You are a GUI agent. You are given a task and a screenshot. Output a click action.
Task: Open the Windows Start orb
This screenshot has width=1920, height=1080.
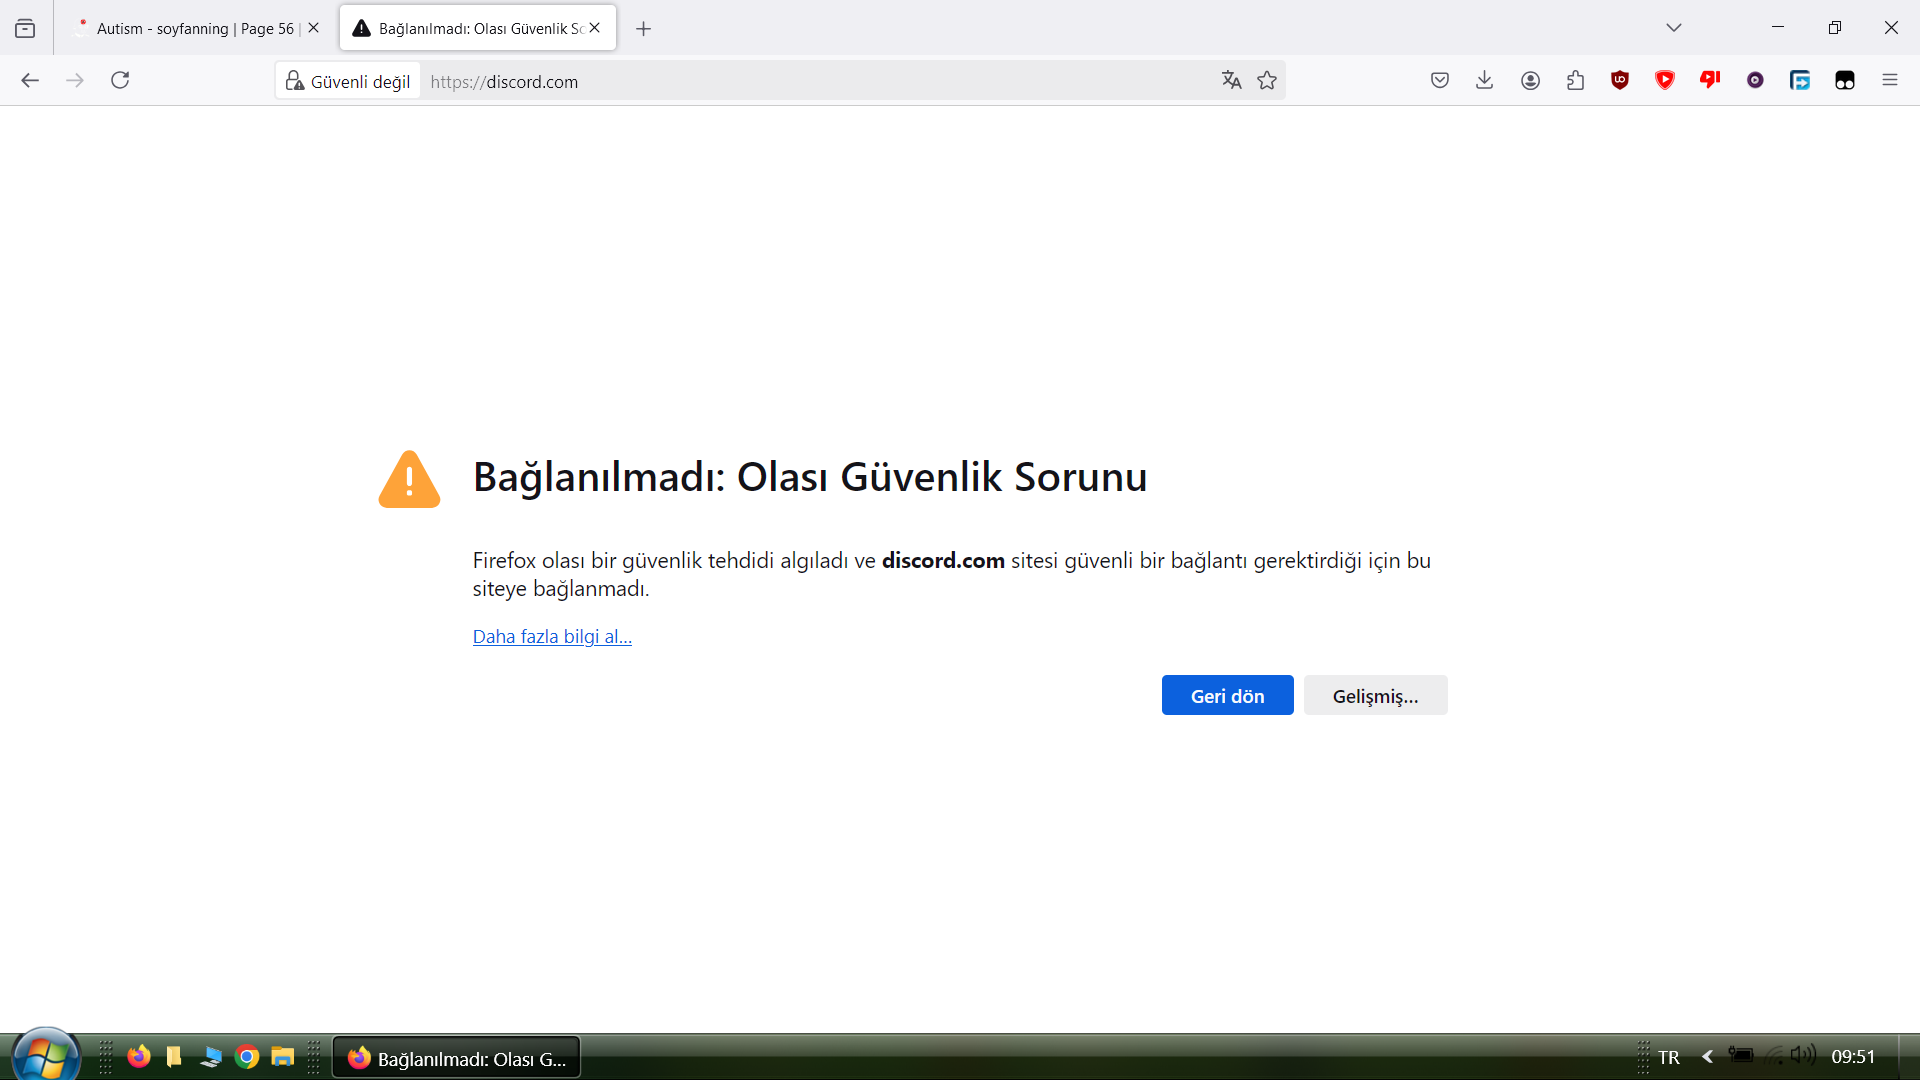tap(45, 1056)
